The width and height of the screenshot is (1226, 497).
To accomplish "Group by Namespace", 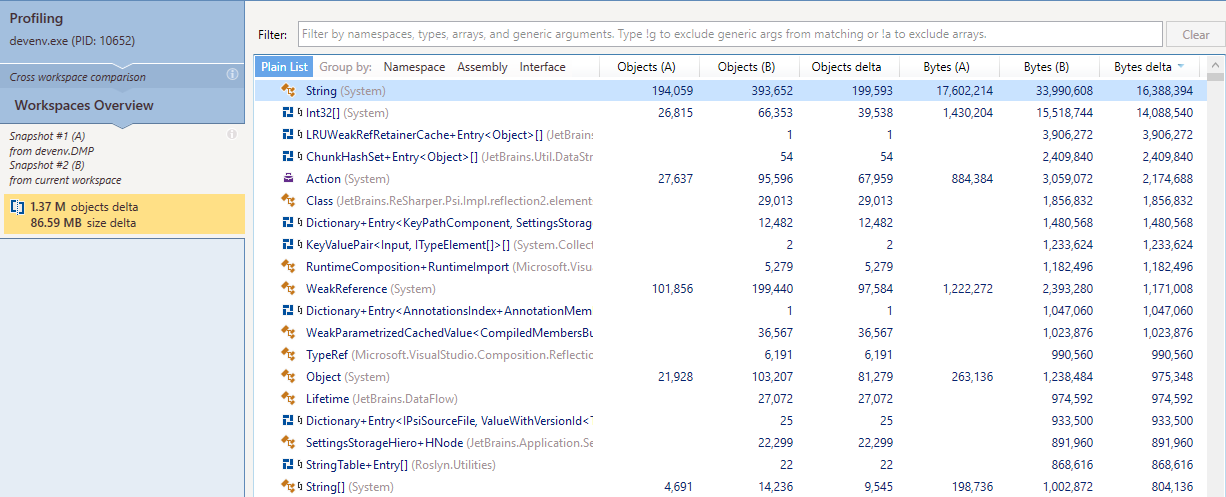I will 414,67.
